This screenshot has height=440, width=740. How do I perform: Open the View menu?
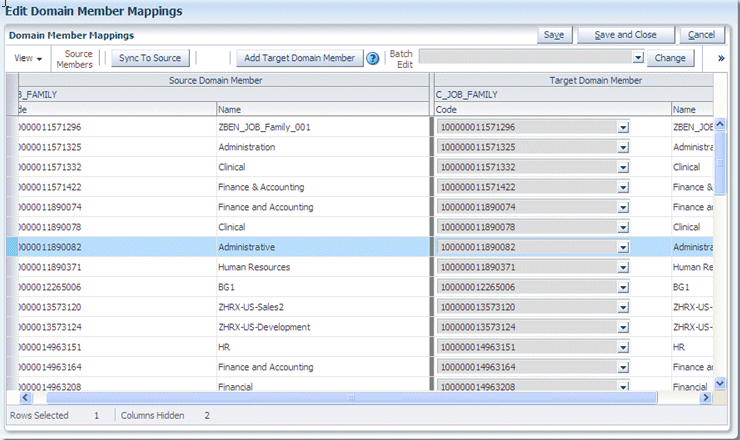[x=28, y=59]
